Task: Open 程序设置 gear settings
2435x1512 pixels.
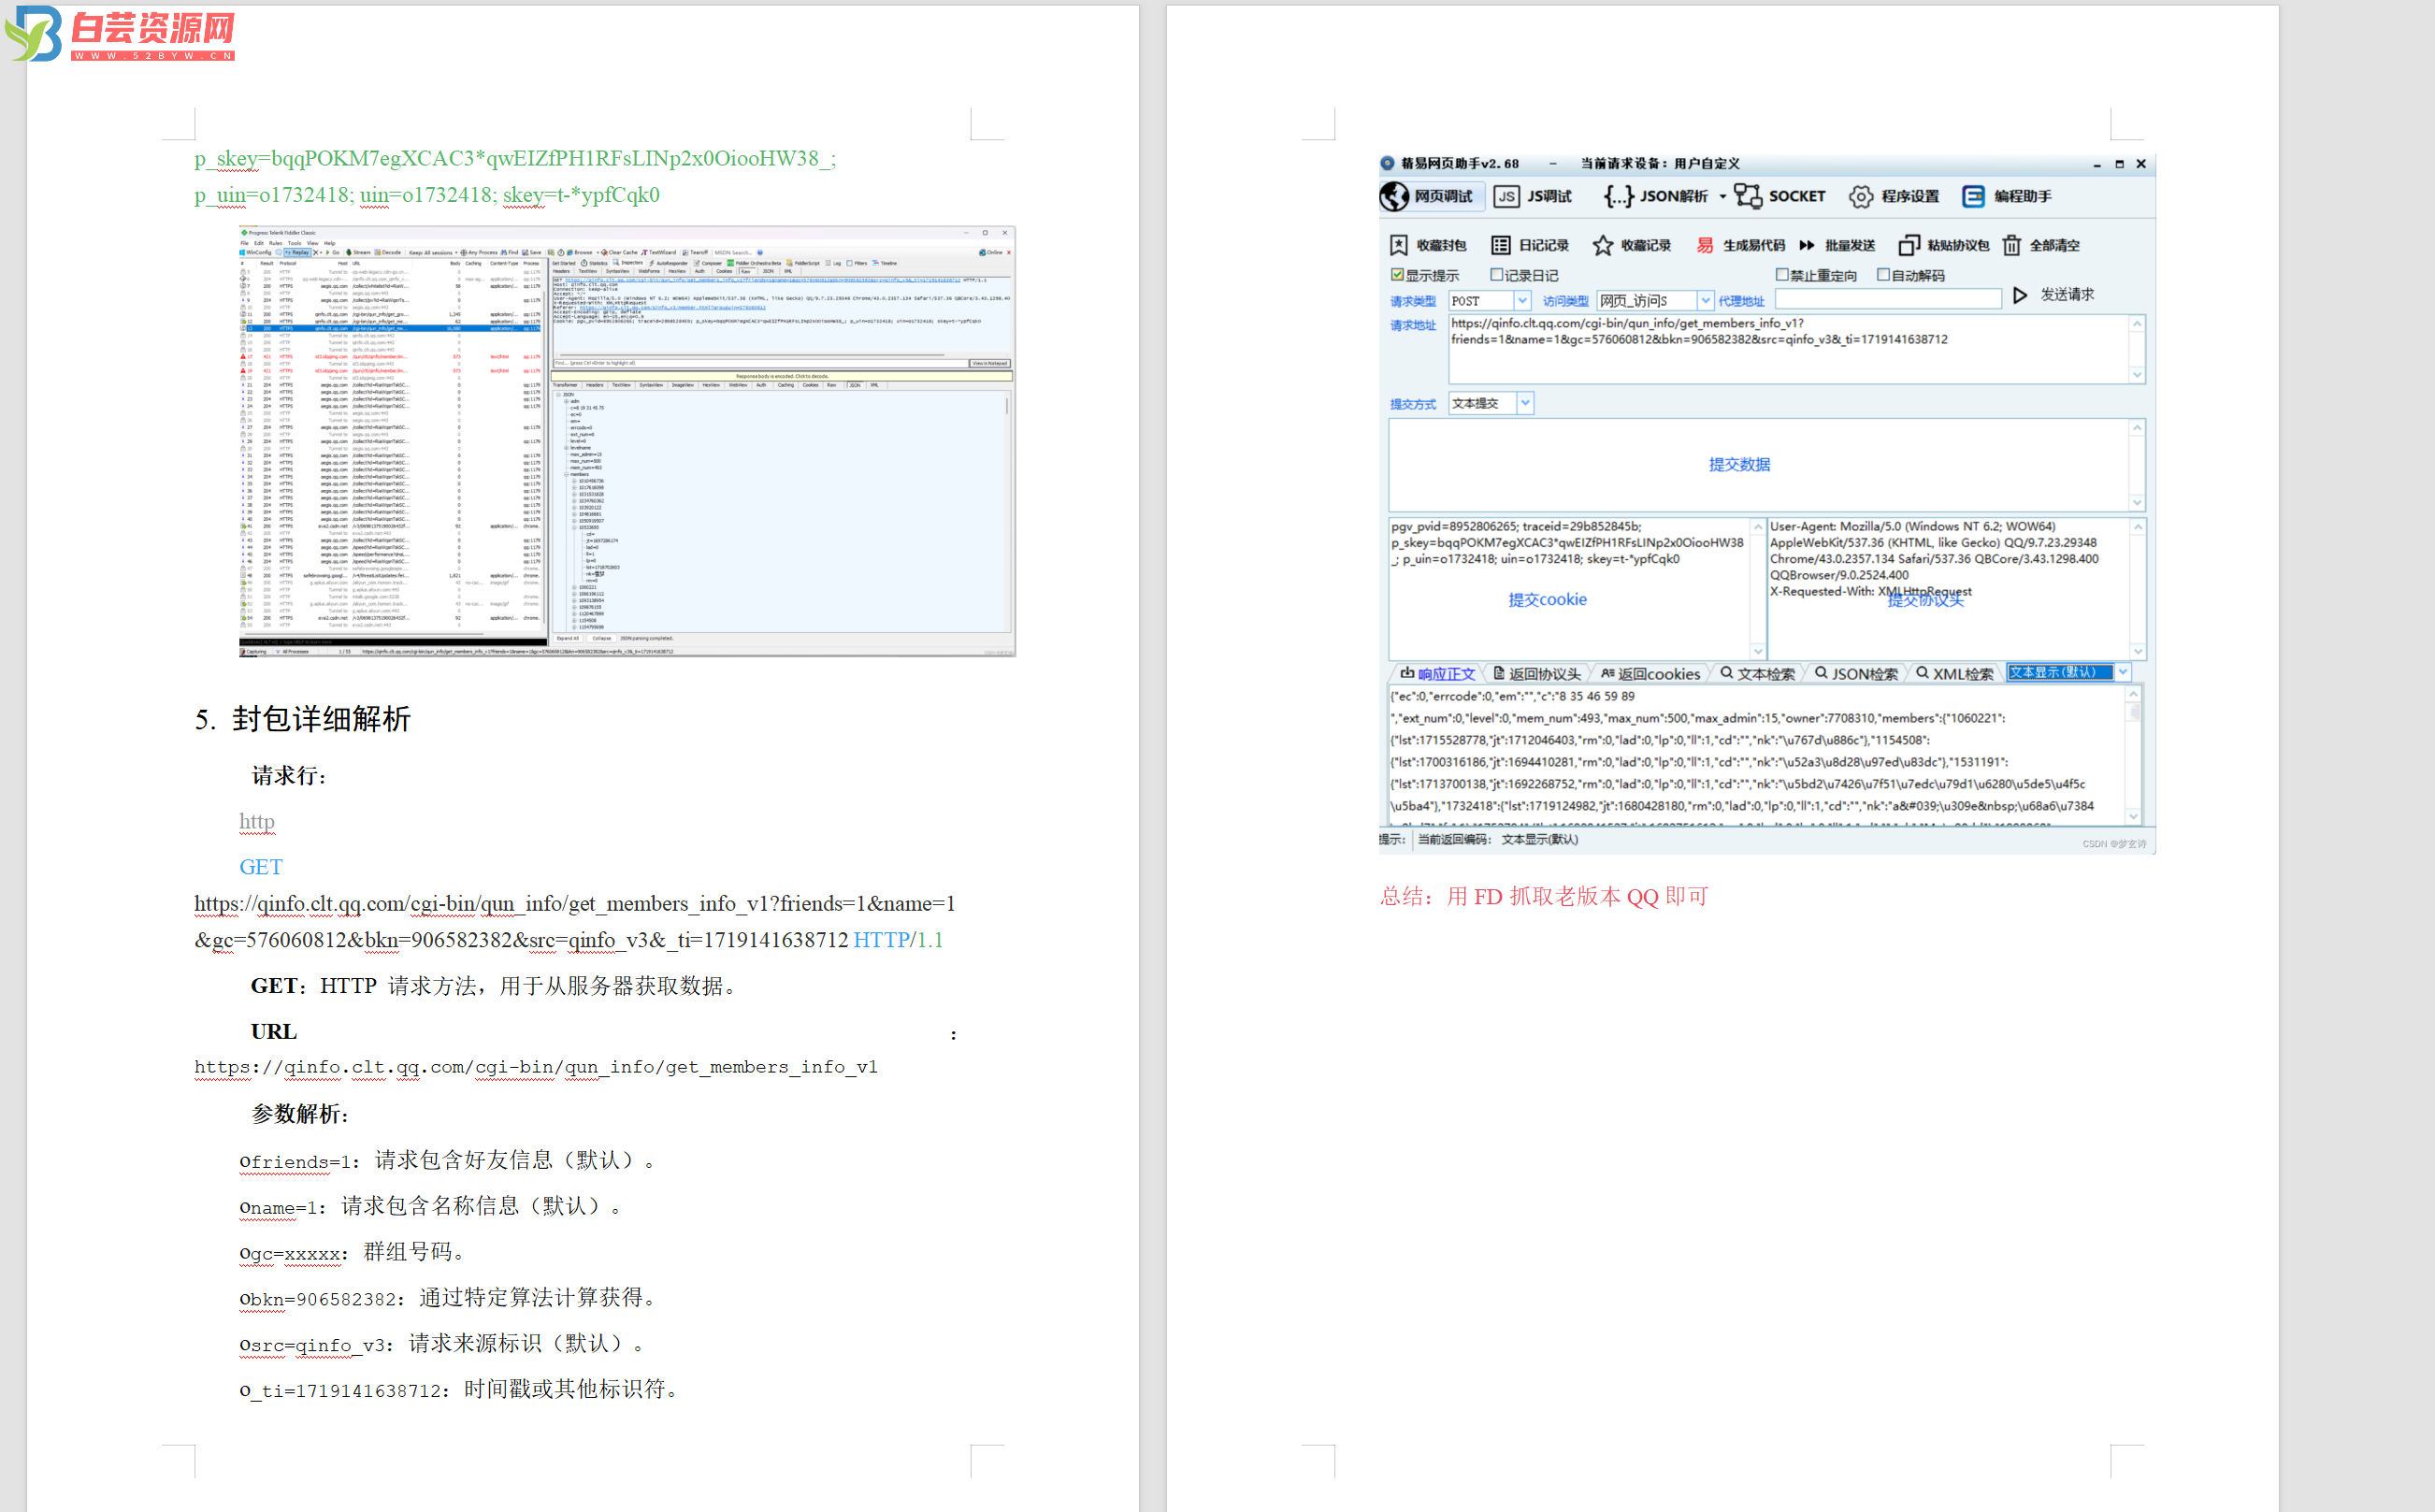Action: tap(1894, 196)
